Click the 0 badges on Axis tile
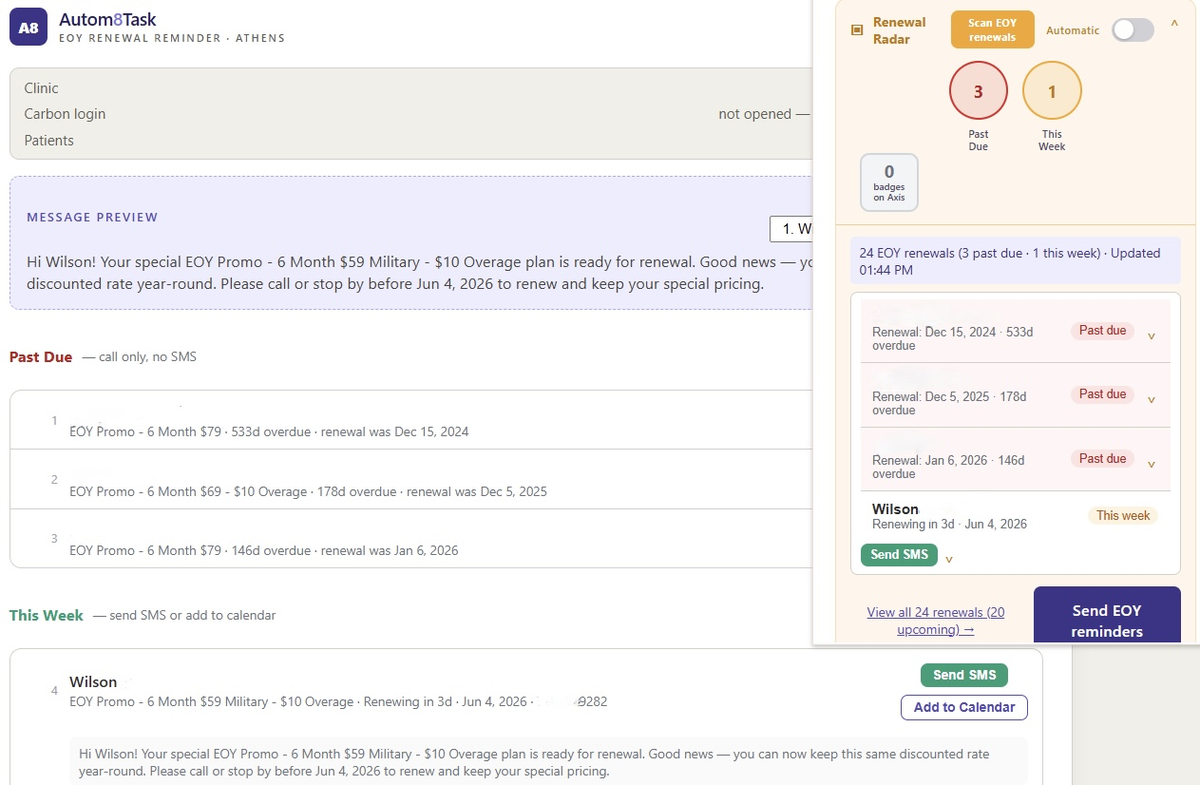The width and height of the screenshot is (1200, 785). 889,182
